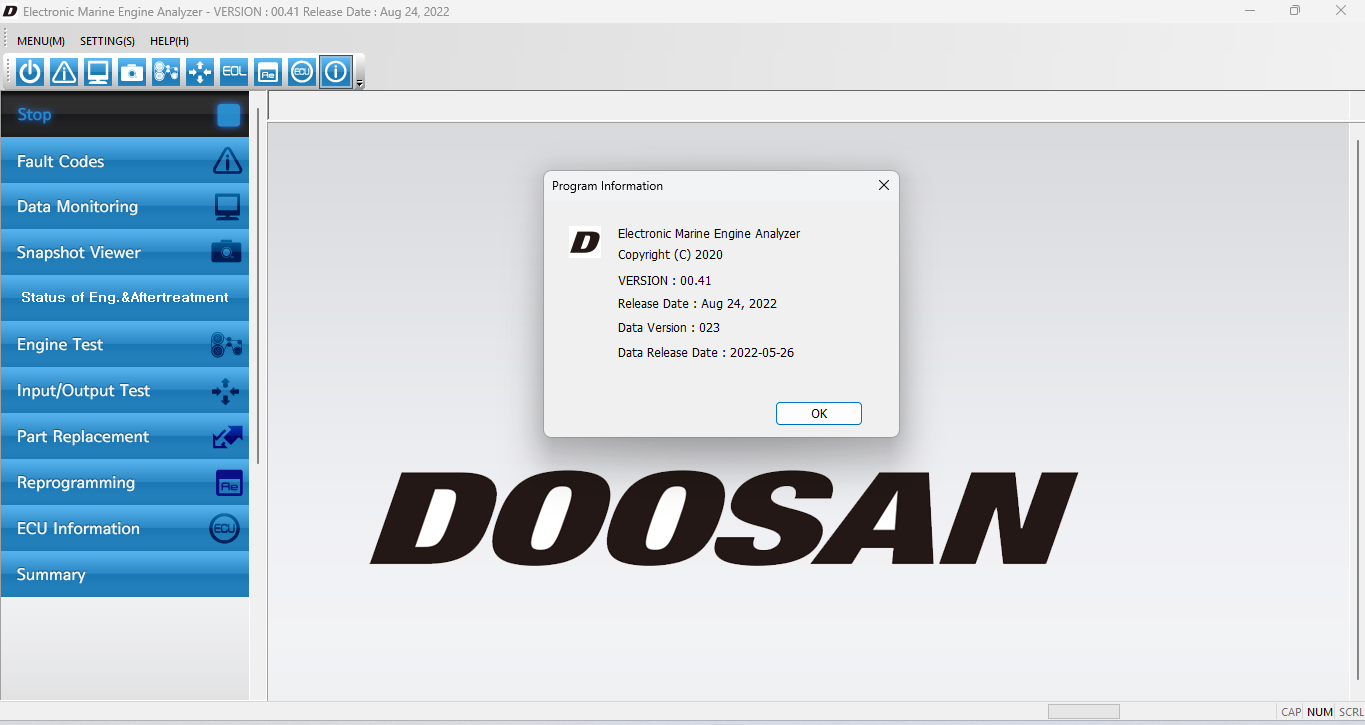1365x725 pixels.
Task: Click the Stop button in the sidebar
Action: (125, 115)
